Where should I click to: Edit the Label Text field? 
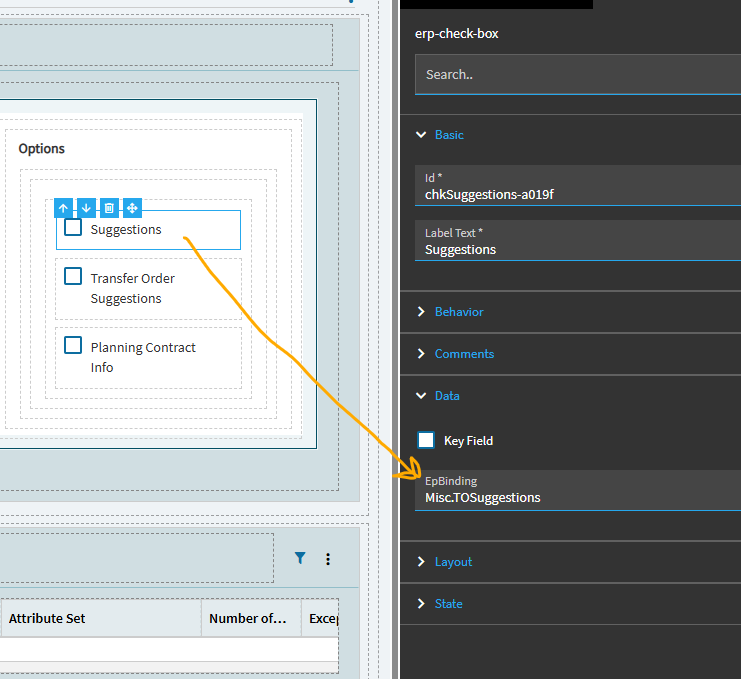click(x=578, y=241)
